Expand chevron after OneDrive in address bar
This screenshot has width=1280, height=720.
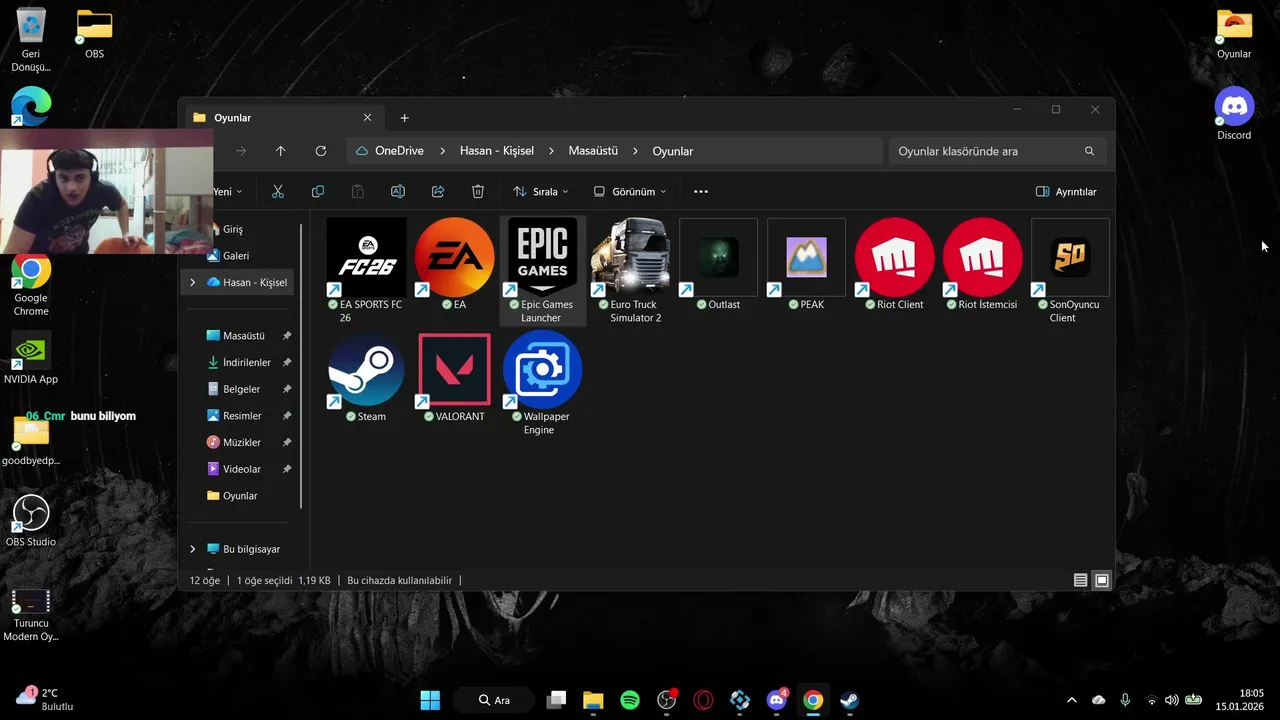442,151
